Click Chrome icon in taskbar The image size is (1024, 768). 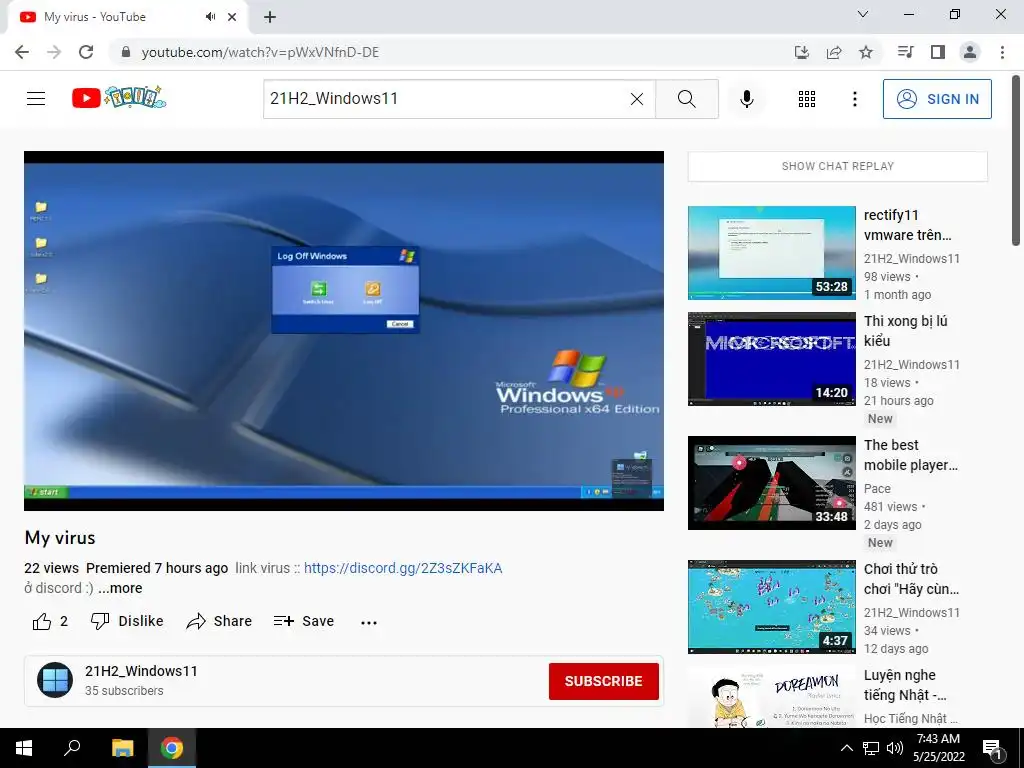coord(172,748)
